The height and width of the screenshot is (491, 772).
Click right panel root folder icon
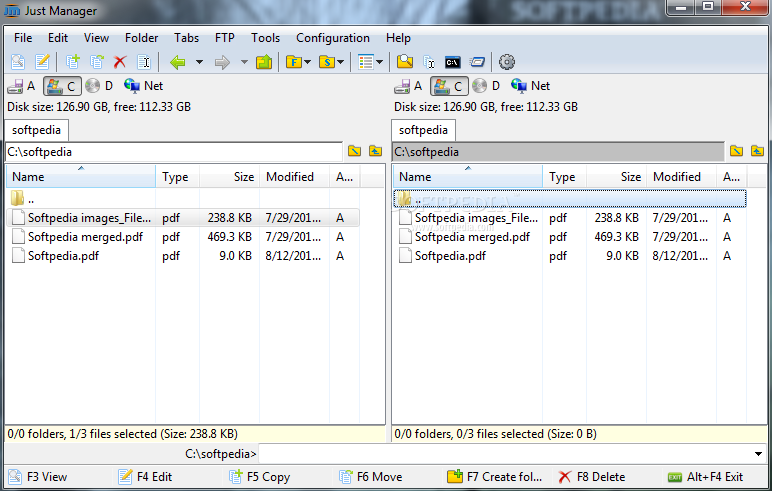coord(737,151)
